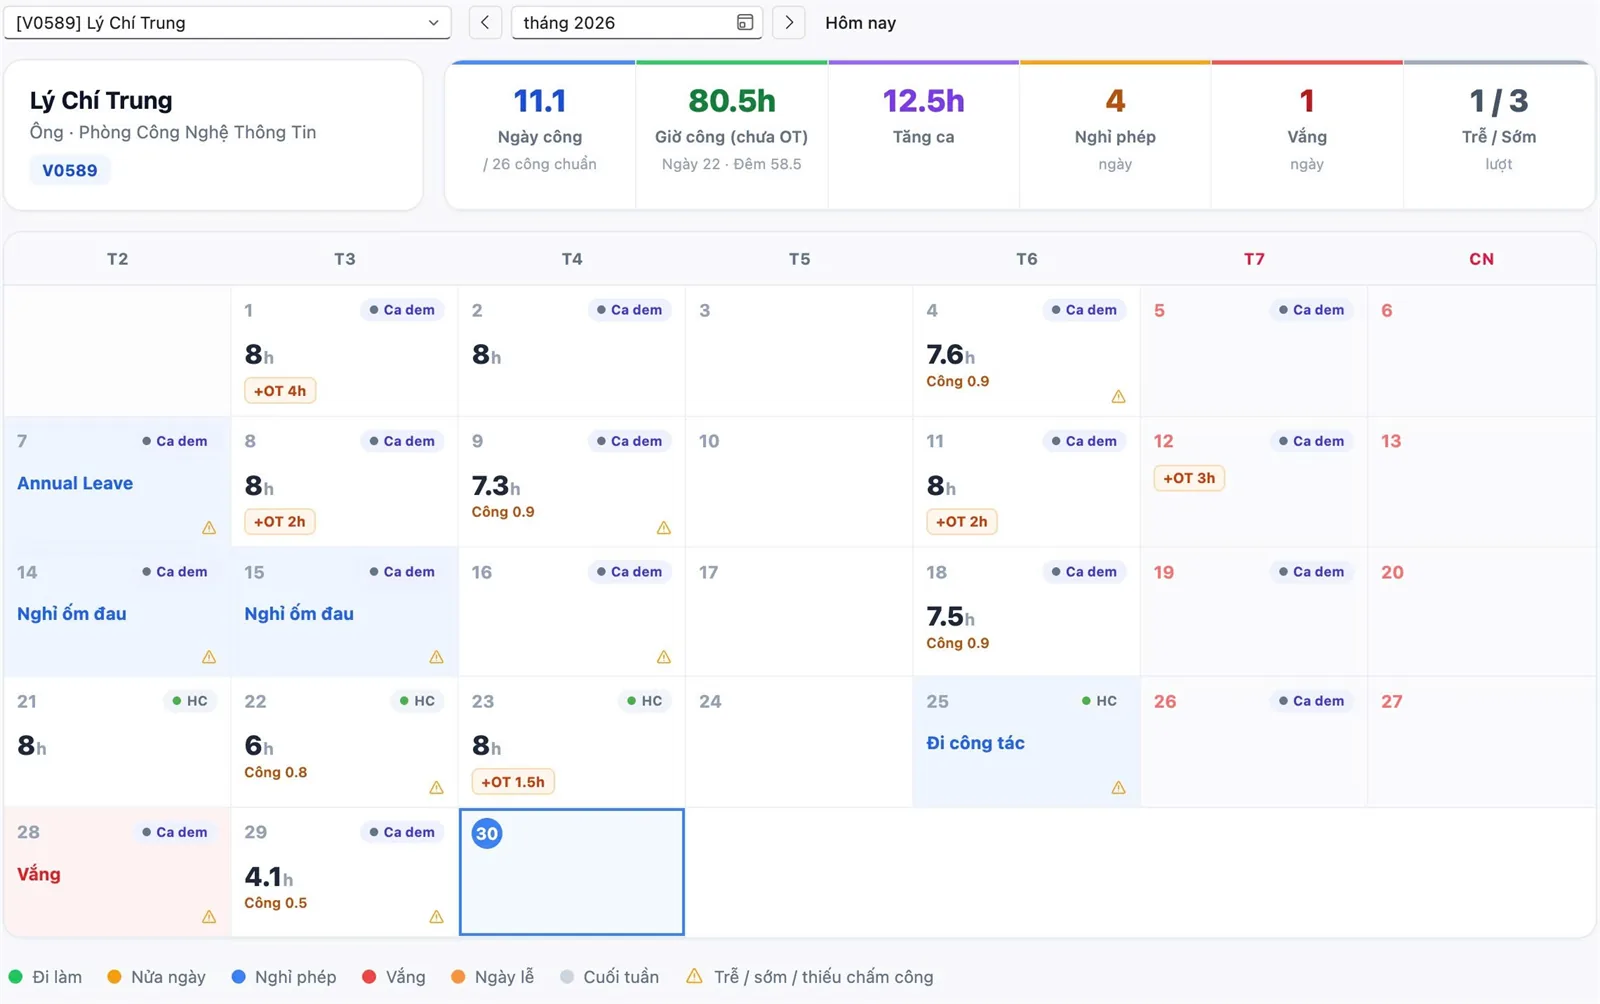Click the +OT 3h badge on day 12

tap(1189, 478)
